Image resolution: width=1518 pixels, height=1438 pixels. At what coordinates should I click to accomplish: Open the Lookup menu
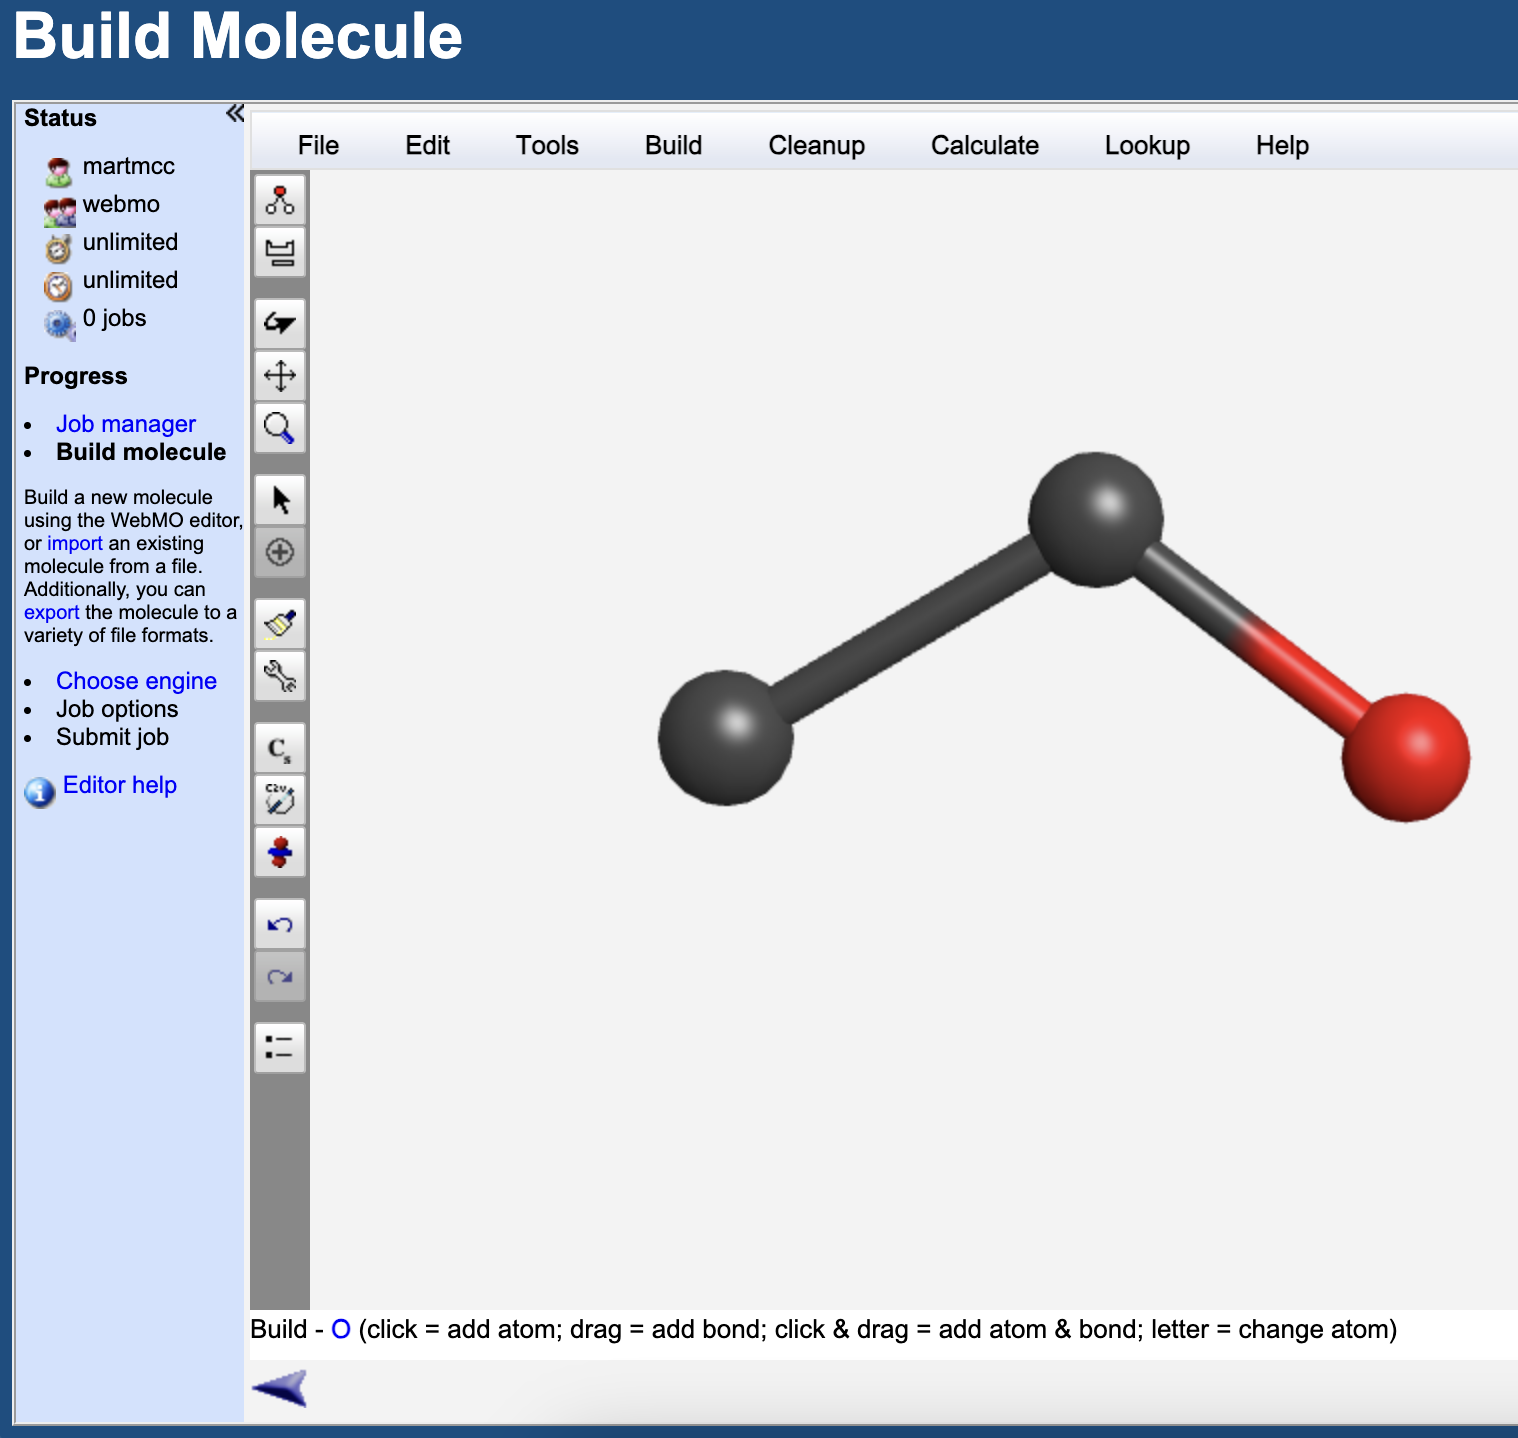1148,145
